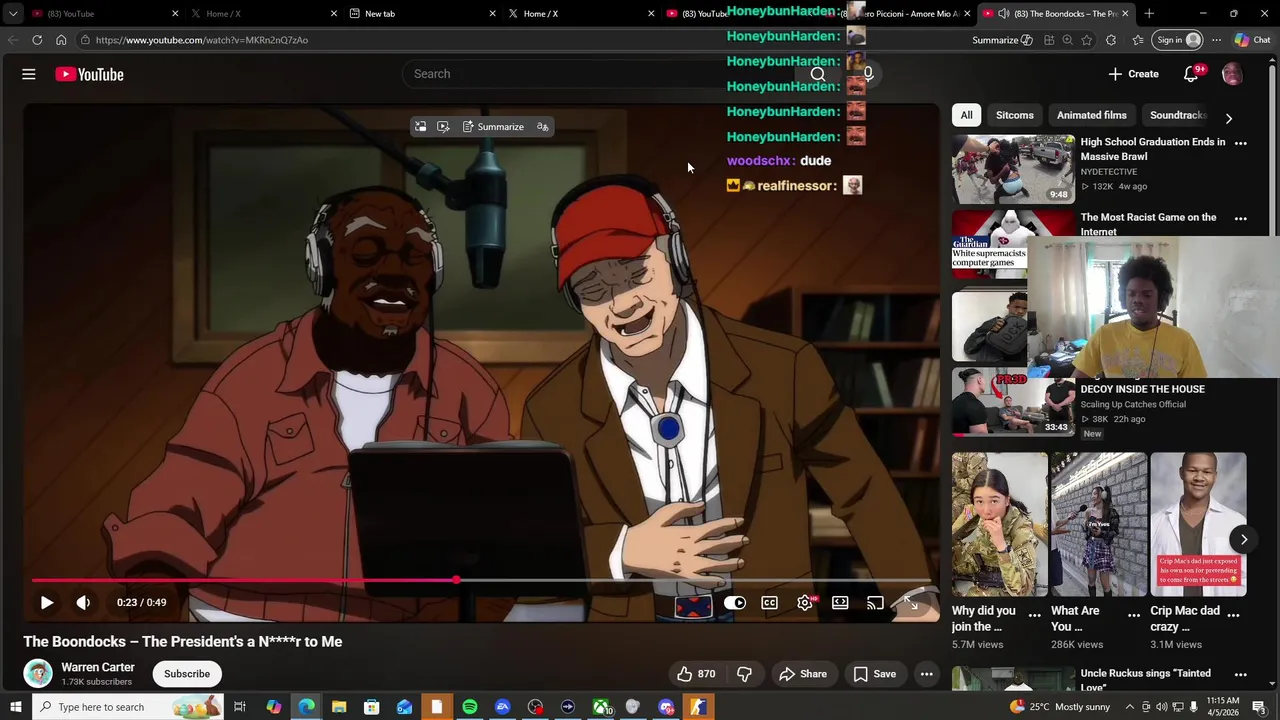Subscribe to Warren Carter channel
The width and height of the screenshot is (1280, 720).
point(187,674)
